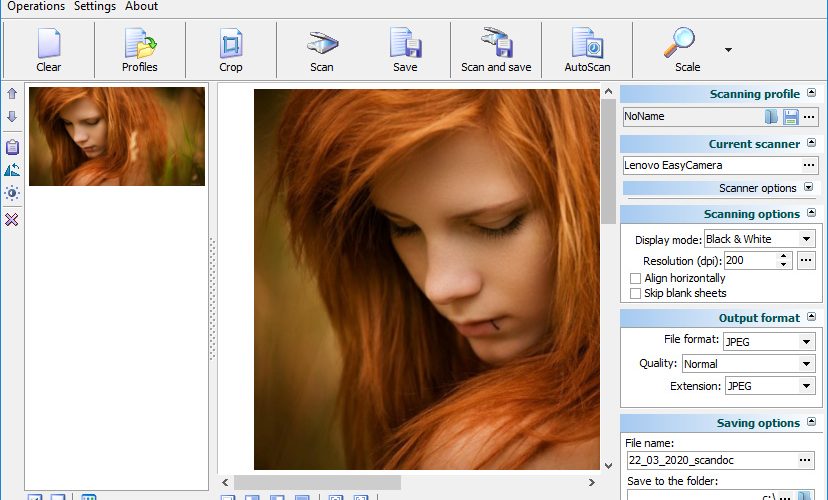
Task: Open the About menu
Action: tap(141, 6)
